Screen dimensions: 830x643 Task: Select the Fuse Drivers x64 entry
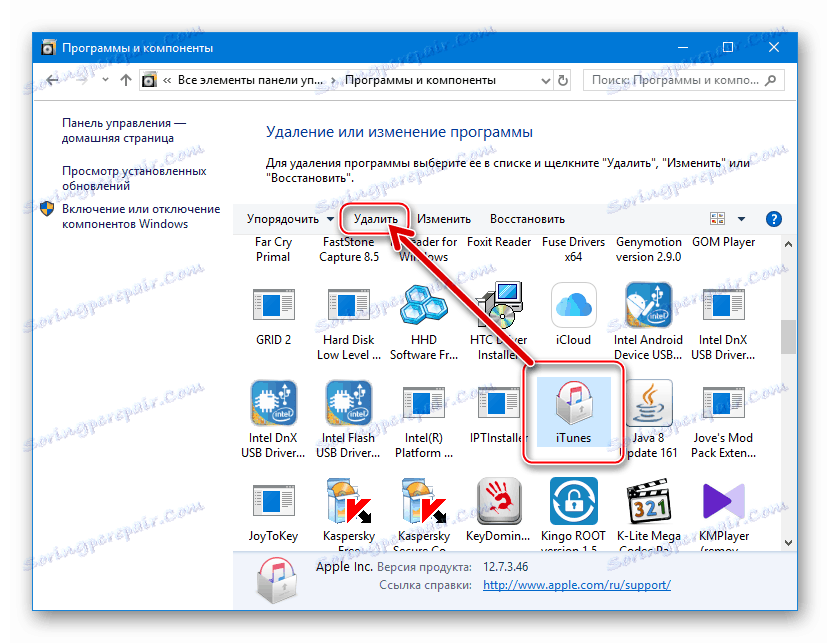tap(573, 249)
